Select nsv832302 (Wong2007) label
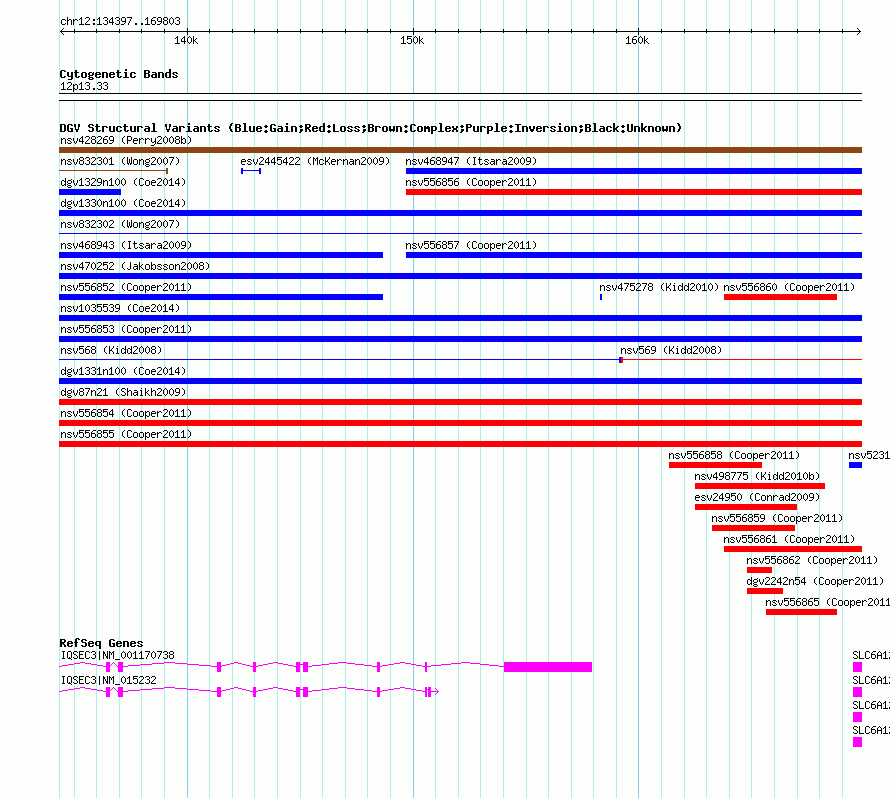 click(120, 224)
